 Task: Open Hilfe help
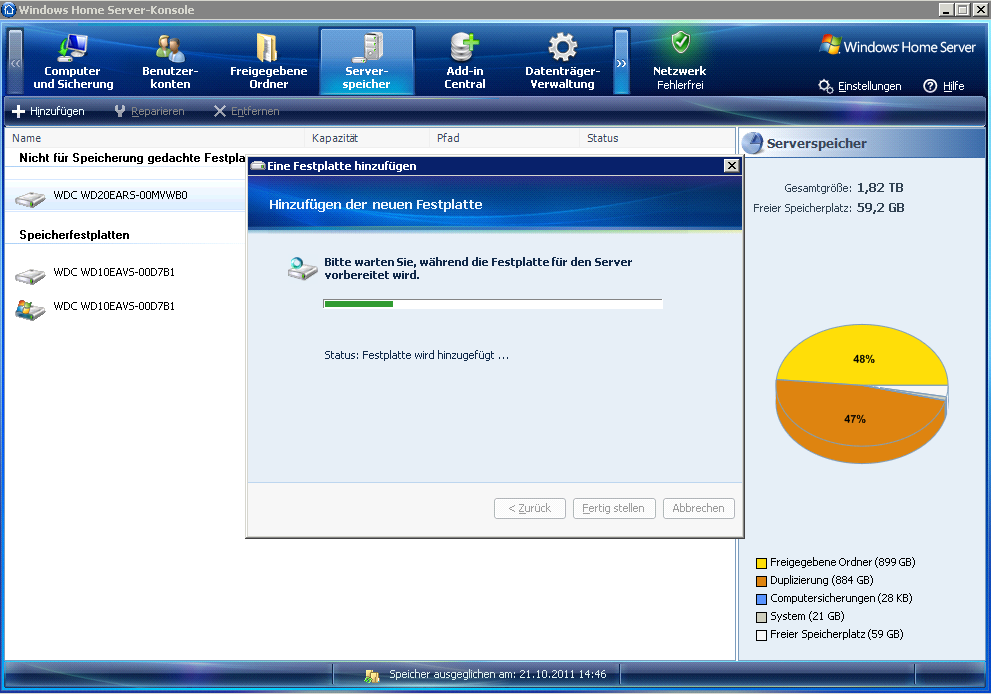click(x=944, y=86)
